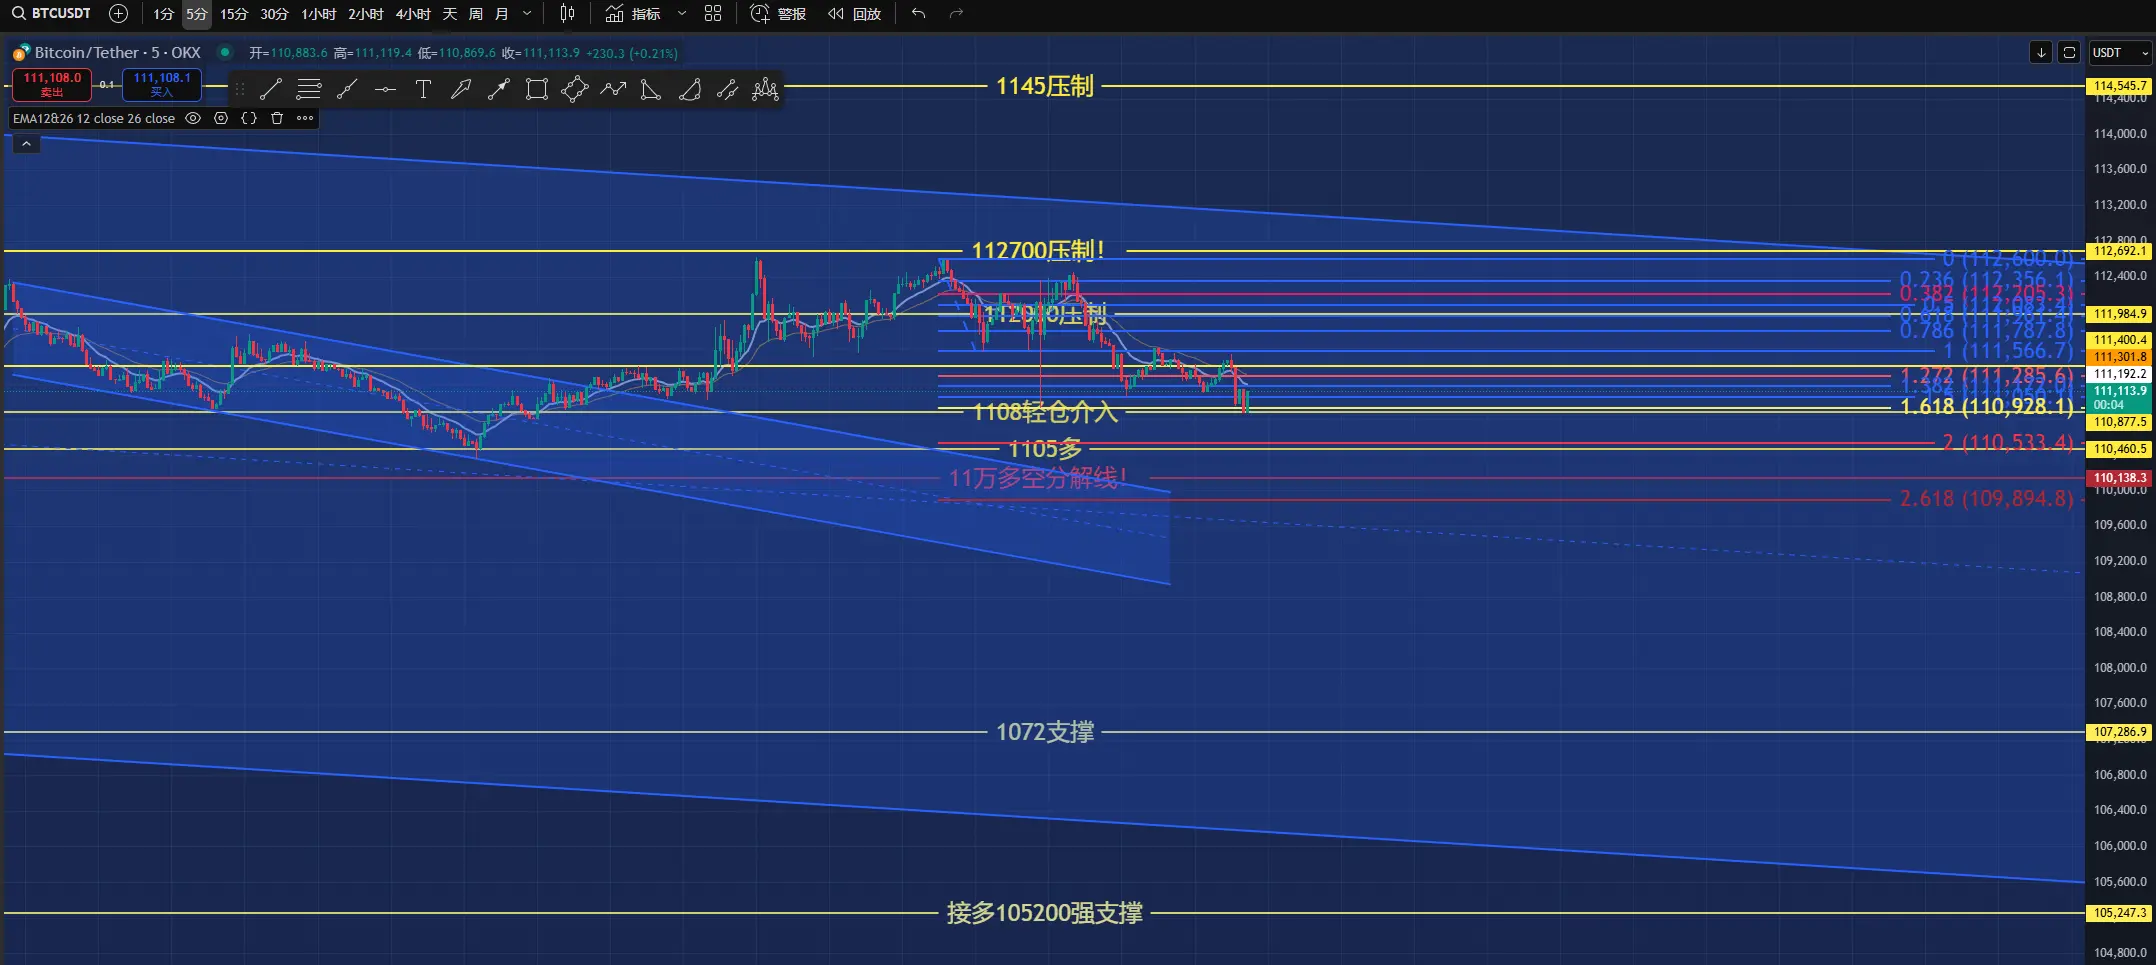2156x965 pixels.
Task: Click the 1072支撑 line label
Action: (1044, 732)
